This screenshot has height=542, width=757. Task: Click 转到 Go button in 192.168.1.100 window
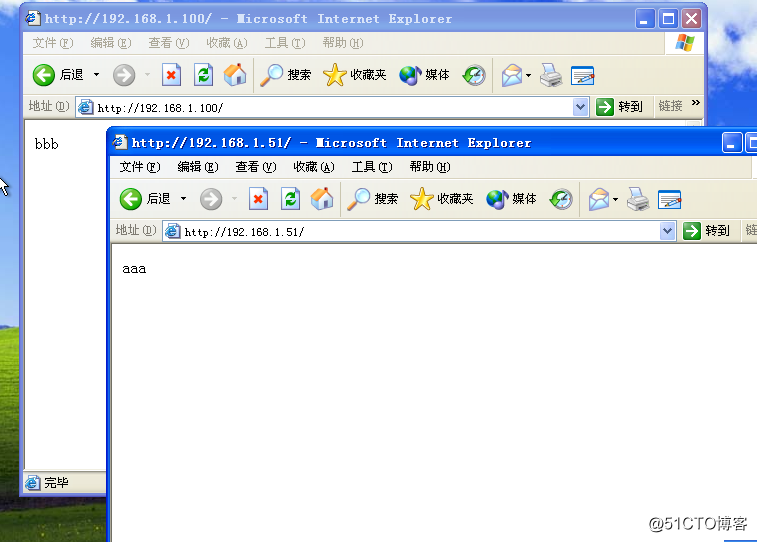point(619,107)
